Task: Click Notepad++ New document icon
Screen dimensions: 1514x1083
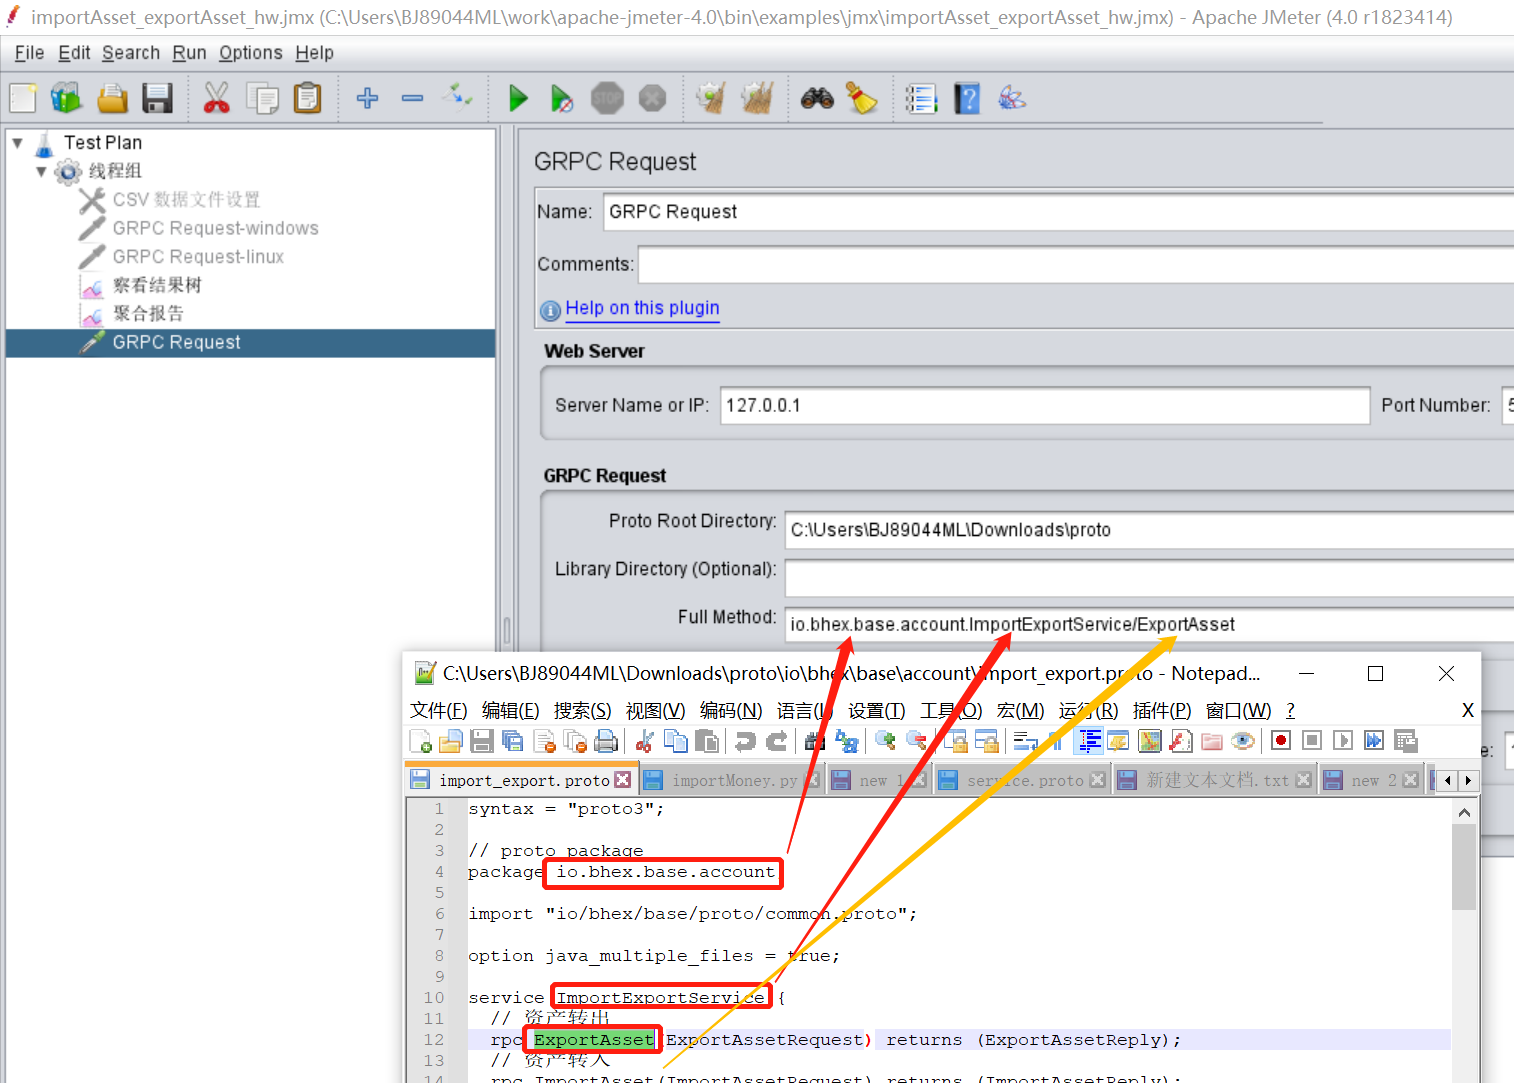Action: tap(420, 741)
